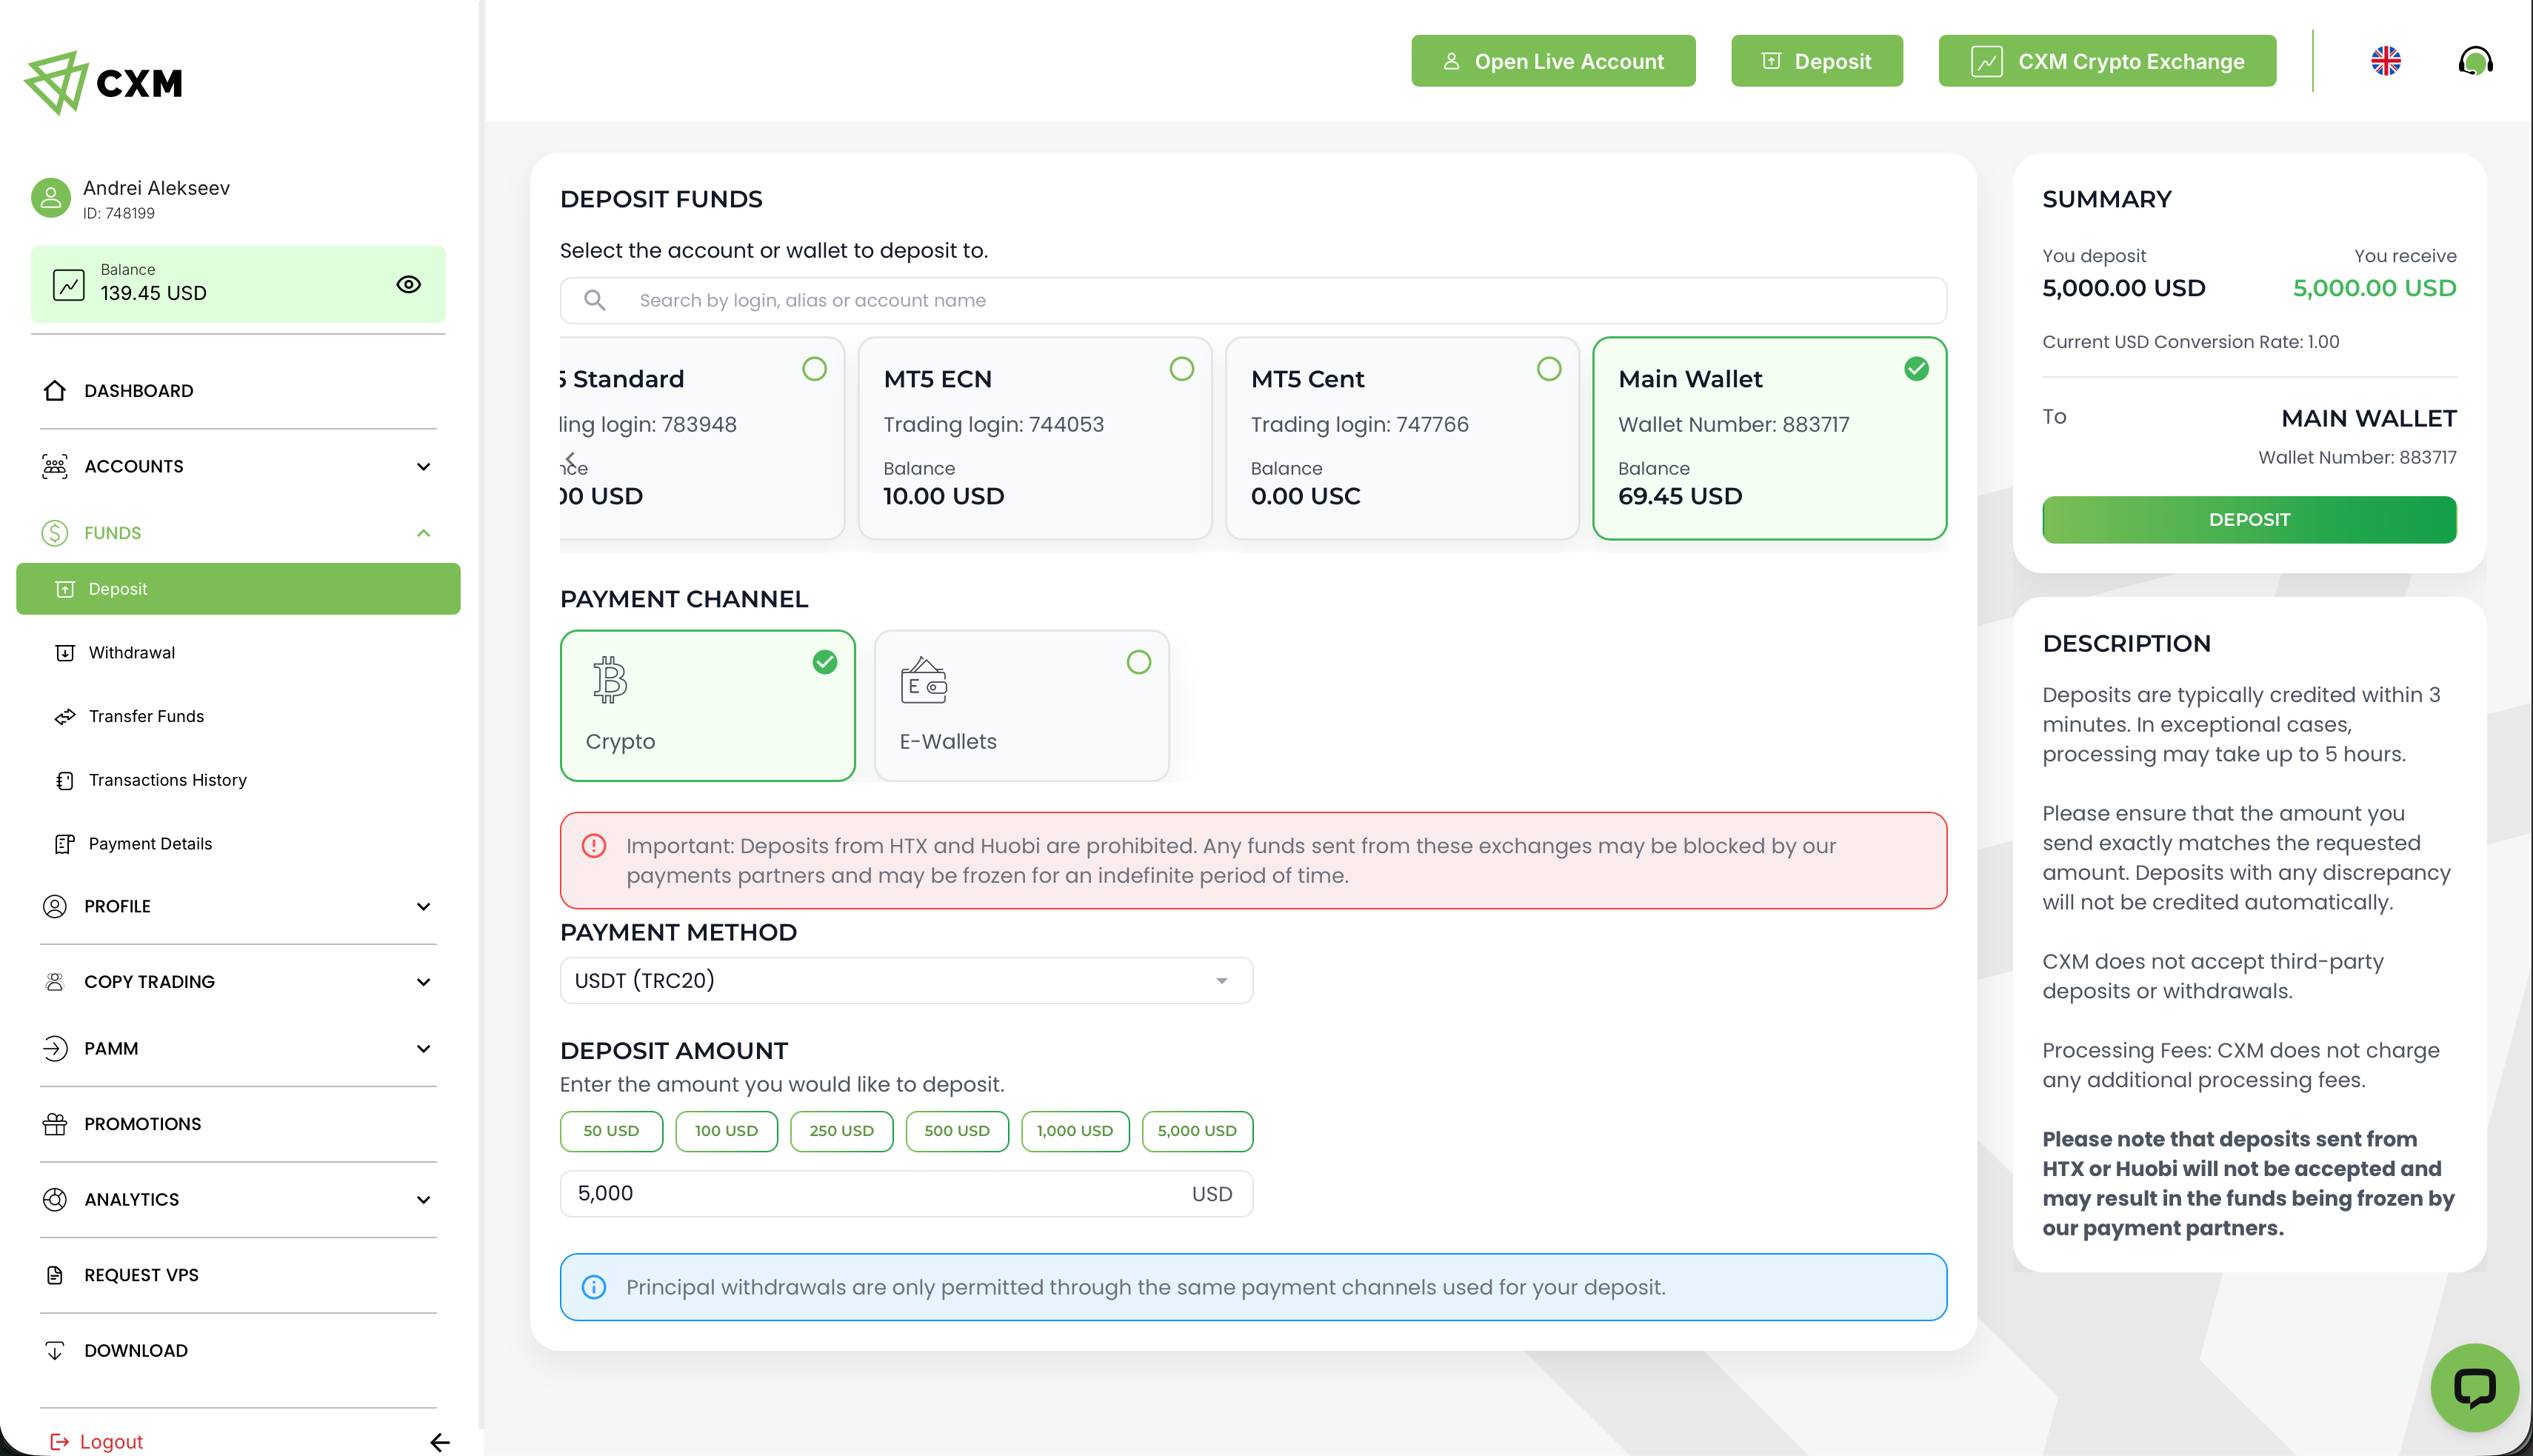Click red warning icon in alert
Image resolution: width=2533 pixels, height=1456 pixels.
click(594, 846)
